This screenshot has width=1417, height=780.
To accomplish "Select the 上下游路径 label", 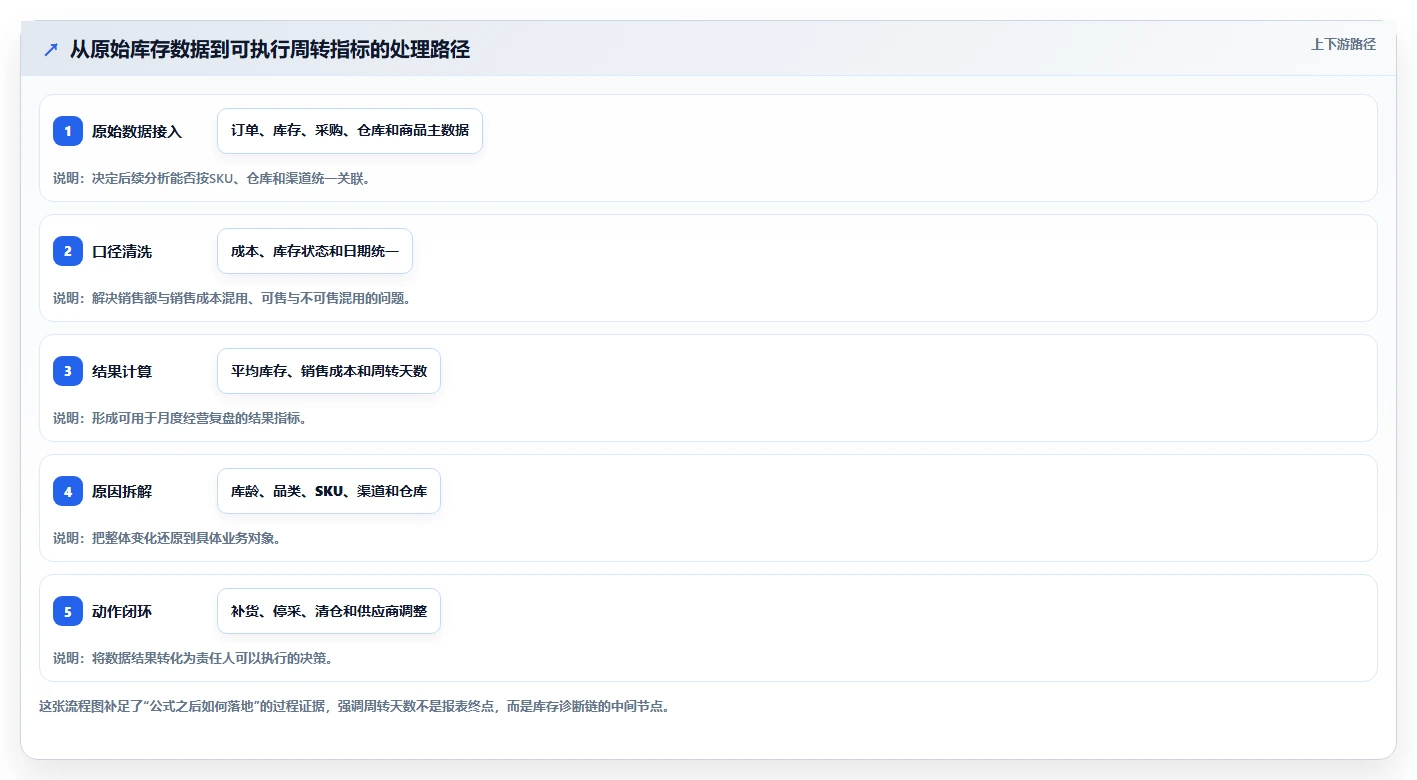I will coord(1343,44).
